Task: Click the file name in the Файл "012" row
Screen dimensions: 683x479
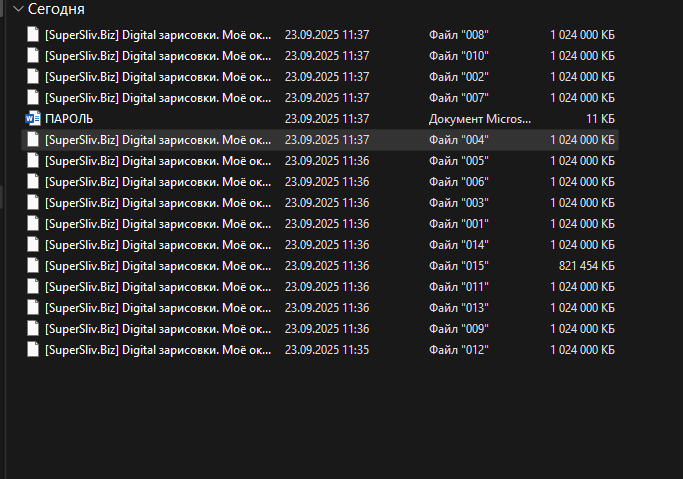Action: tap(158, 350)
